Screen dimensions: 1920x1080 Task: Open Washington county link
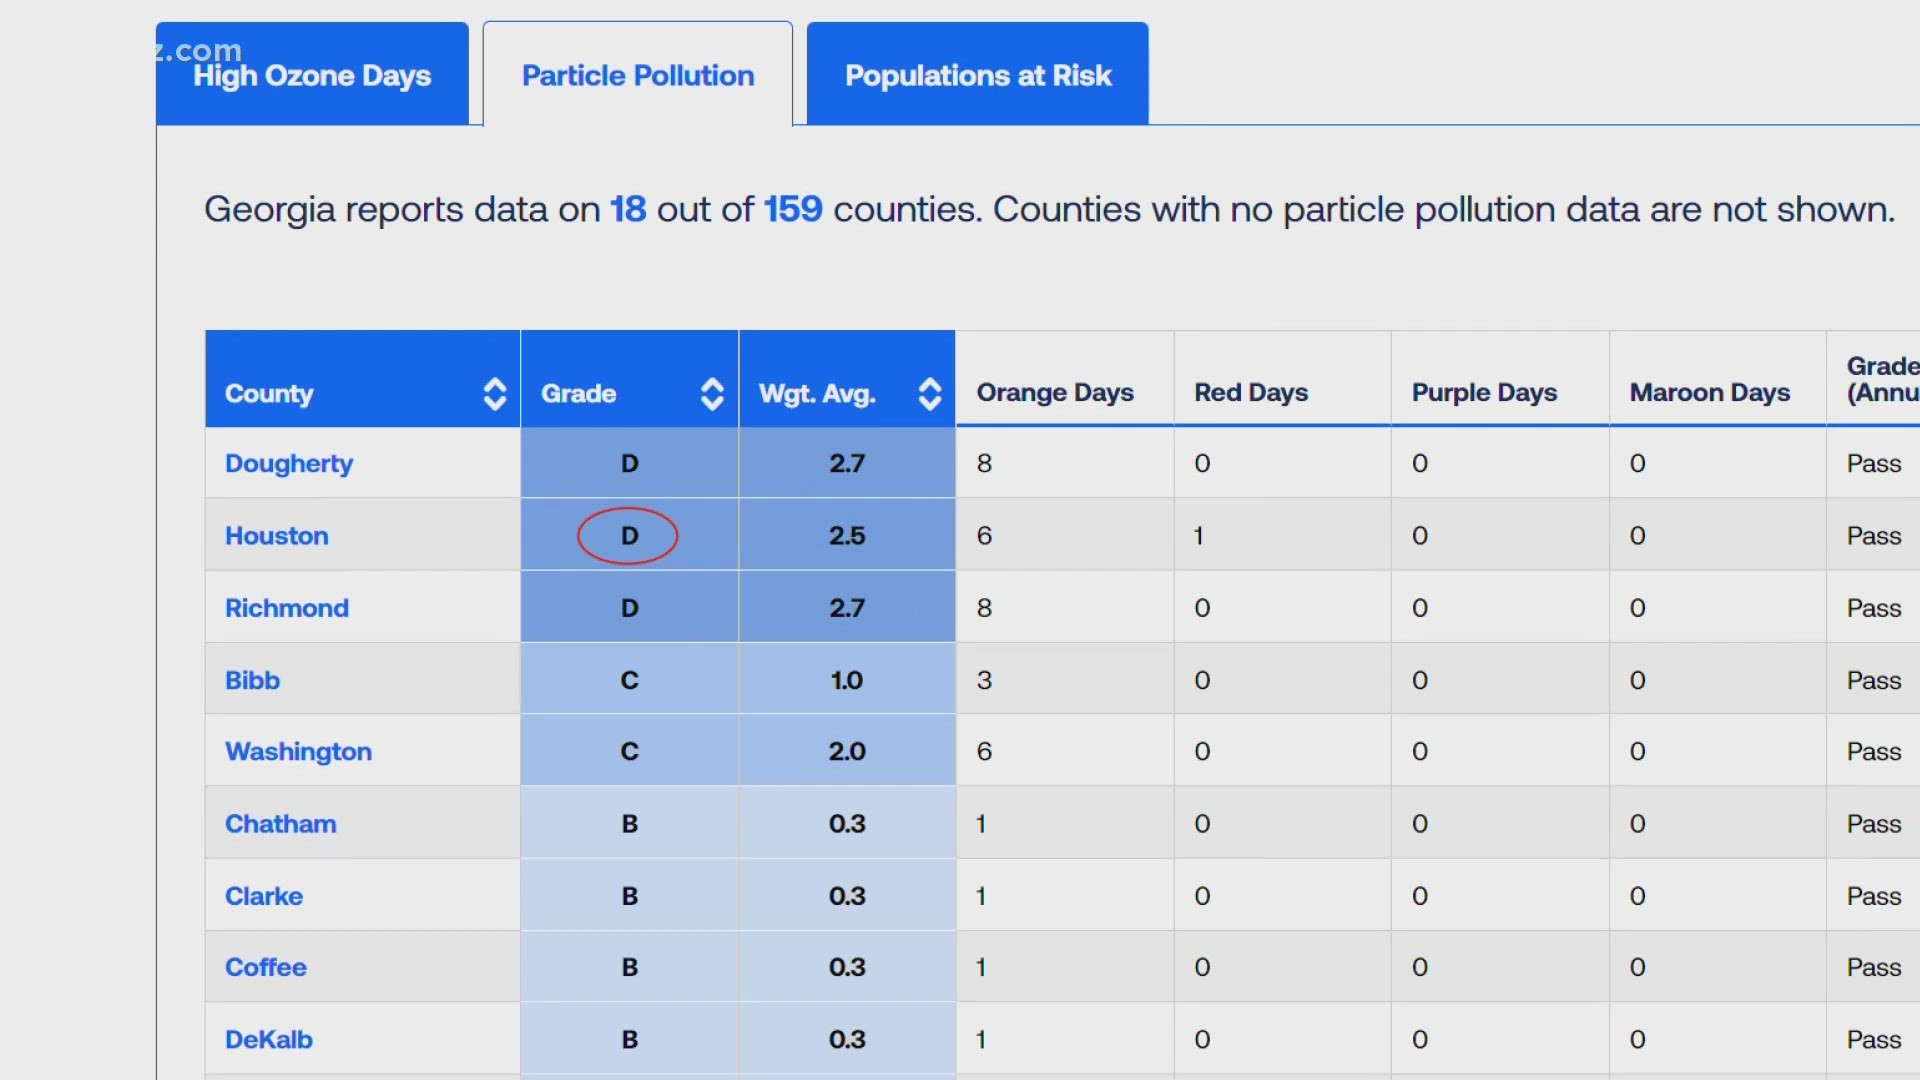tap(298, 751)
